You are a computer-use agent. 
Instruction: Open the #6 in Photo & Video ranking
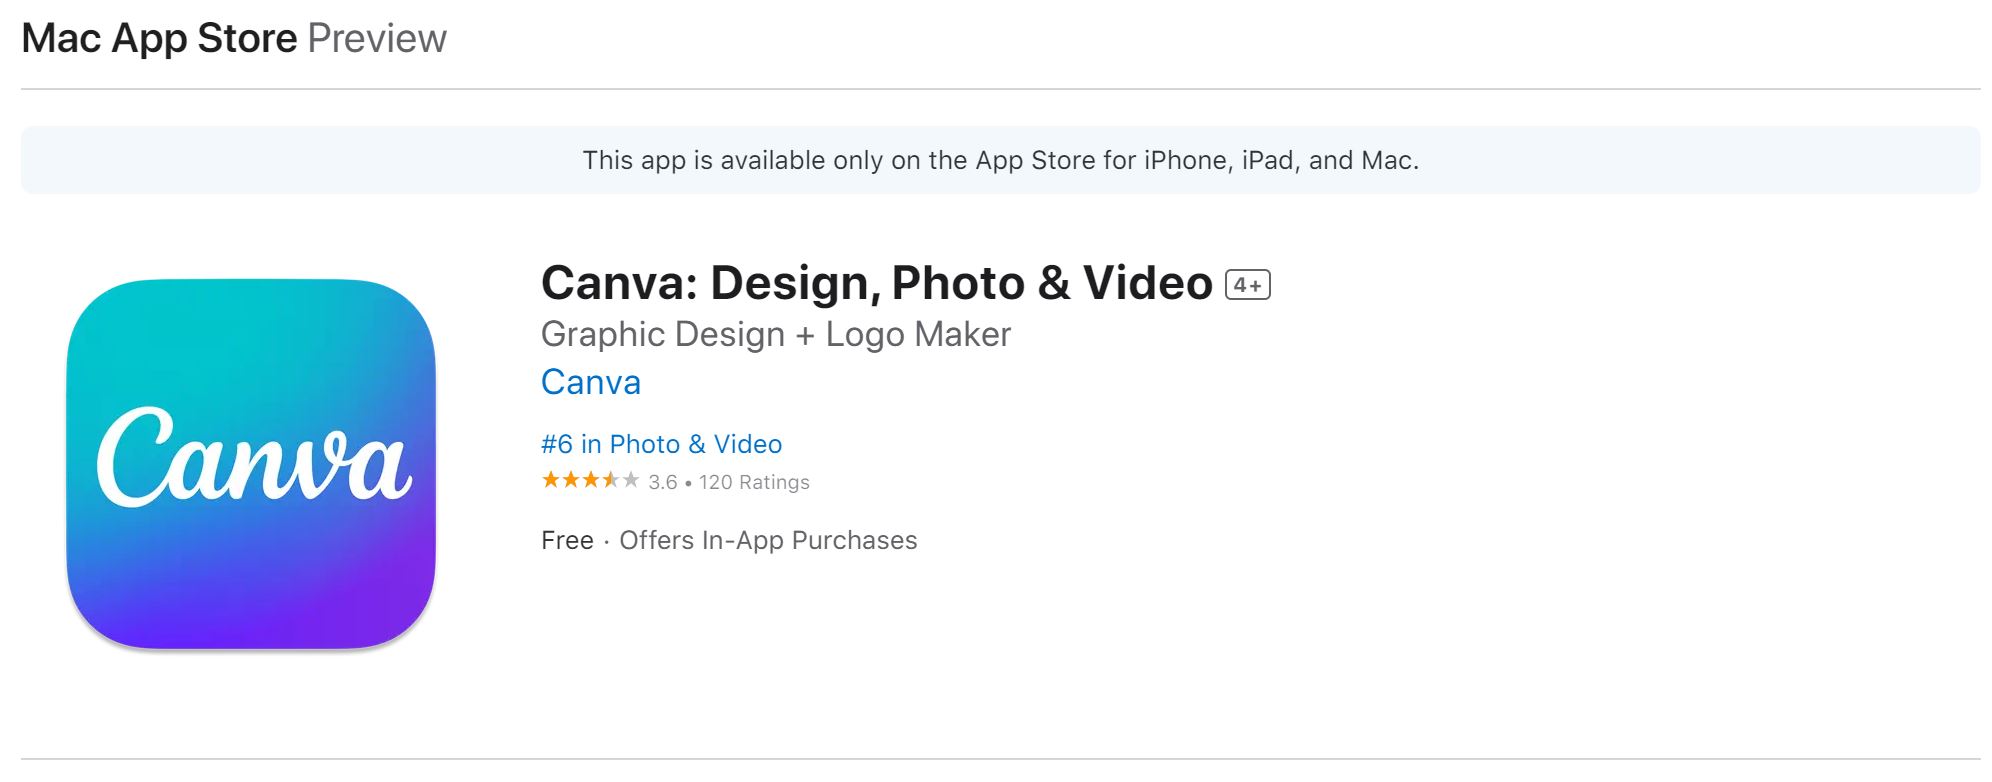(x=661, y=444)
